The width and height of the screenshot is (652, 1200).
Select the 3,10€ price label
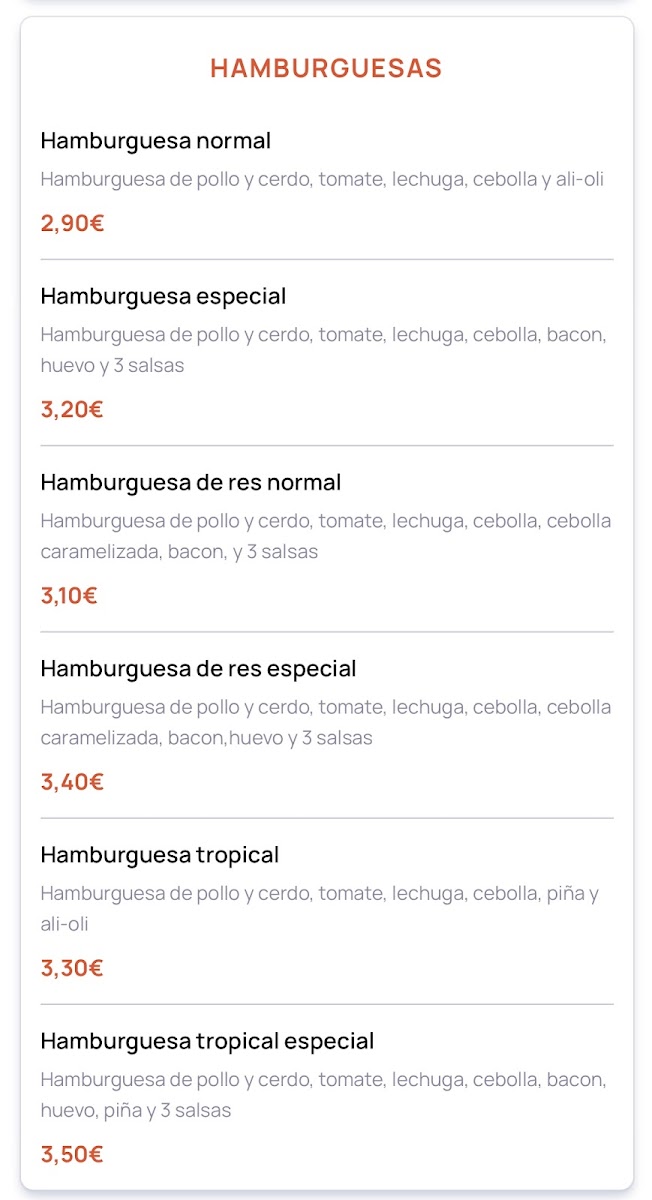69,596
